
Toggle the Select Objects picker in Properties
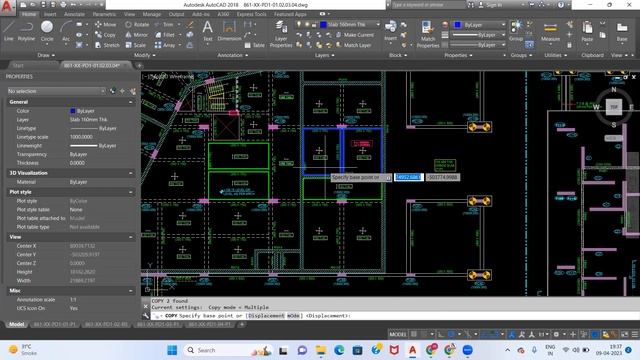click(x=122, y=91)
